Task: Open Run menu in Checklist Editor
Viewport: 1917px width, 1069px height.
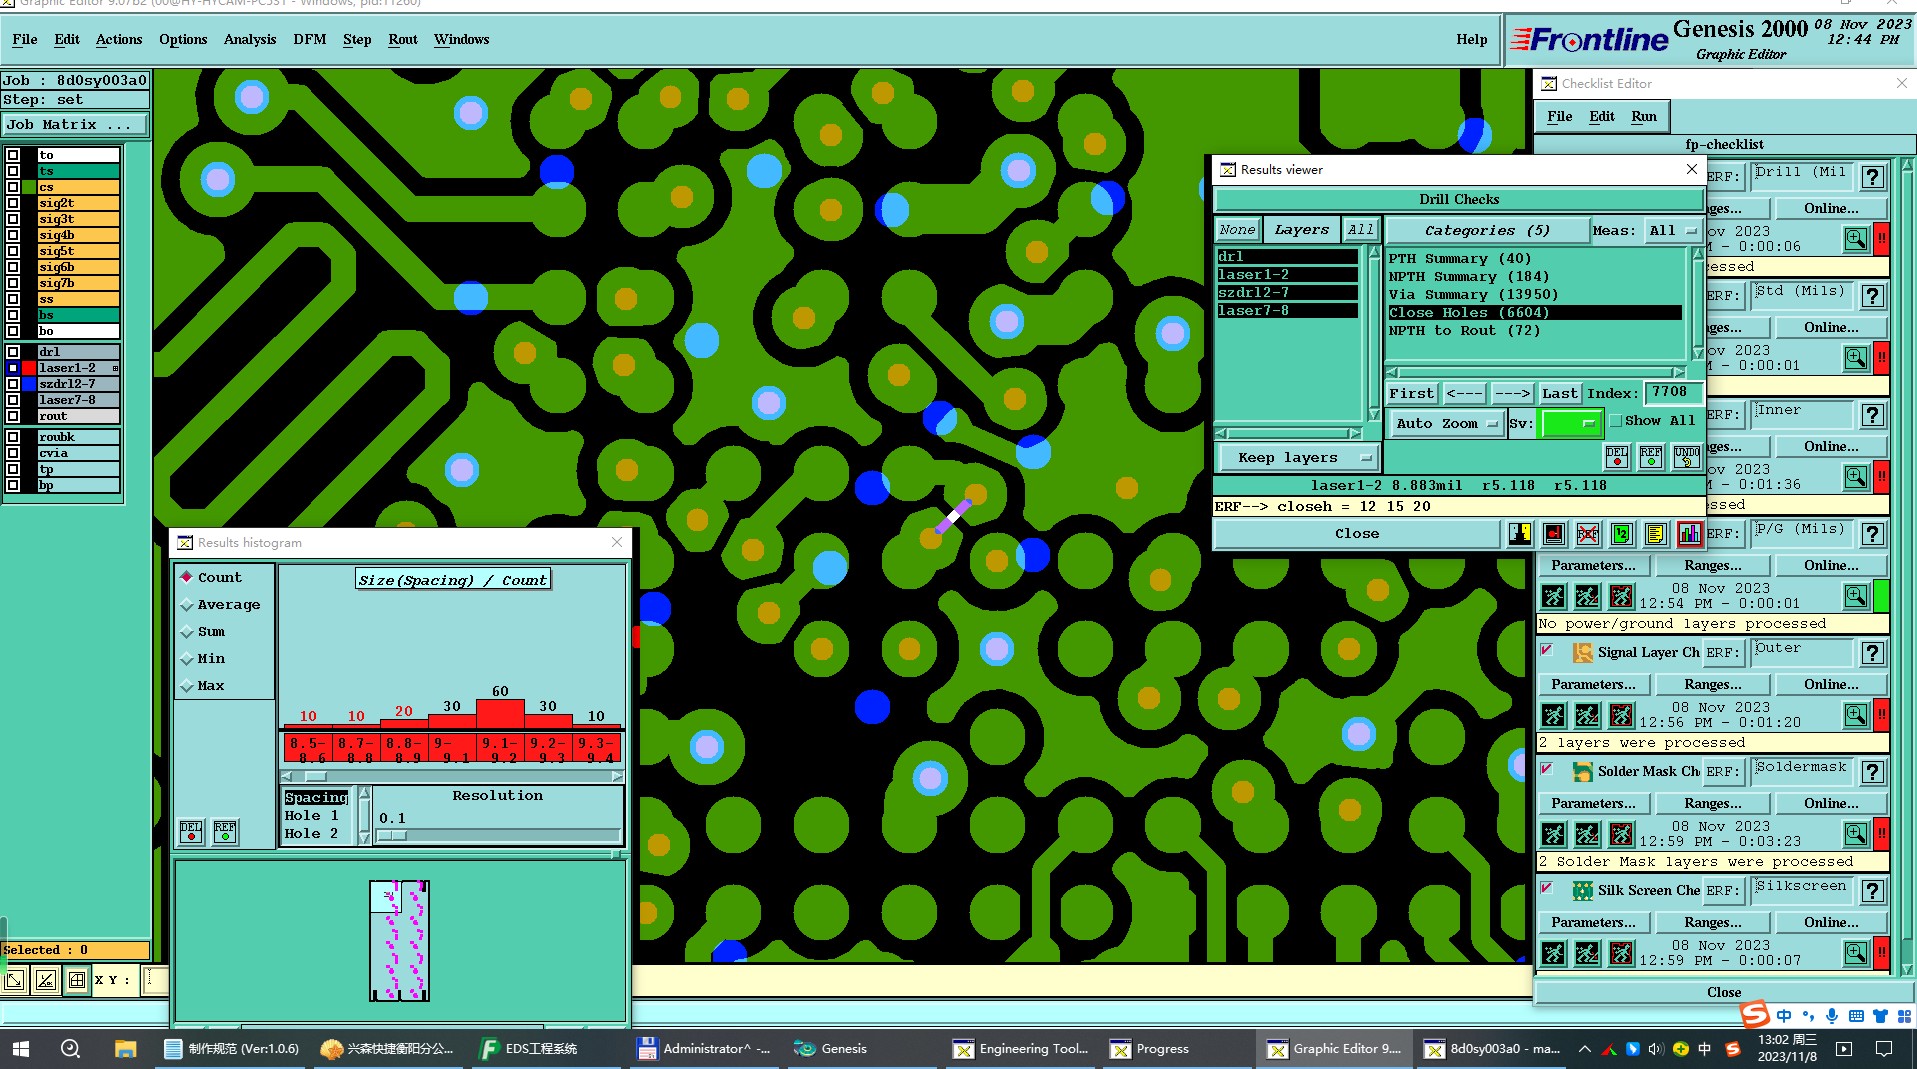Action: click(1644, 116)
